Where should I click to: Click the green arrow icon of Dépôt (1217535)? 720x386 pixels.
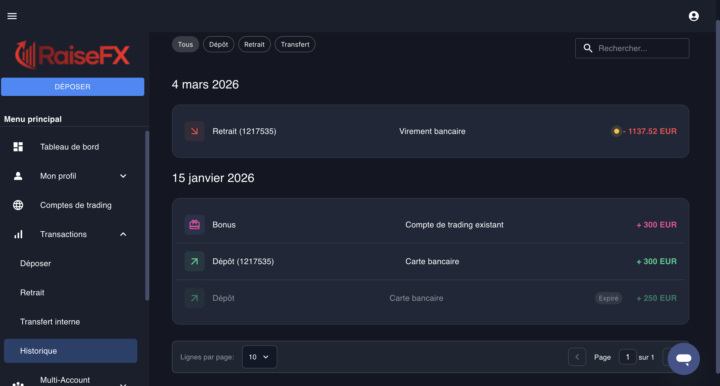[x=194, y=262]
